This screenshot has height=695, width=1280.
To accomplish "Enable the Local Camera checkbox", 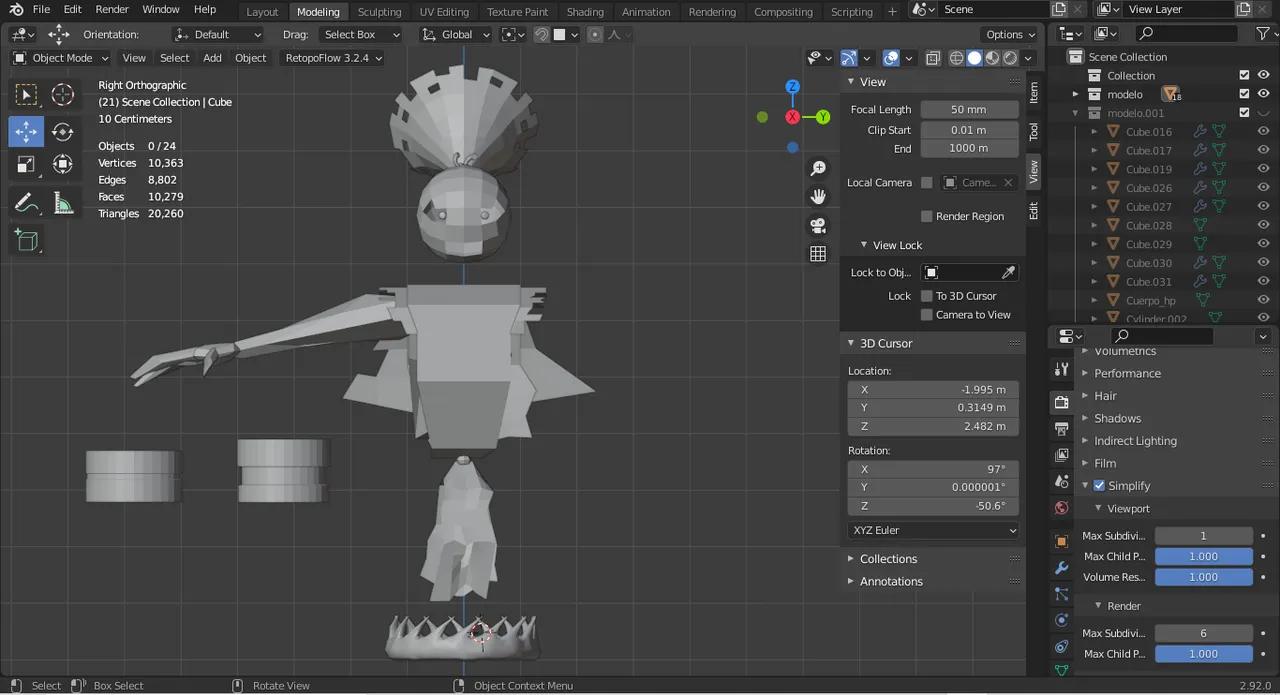I will [x=927, y=183].
